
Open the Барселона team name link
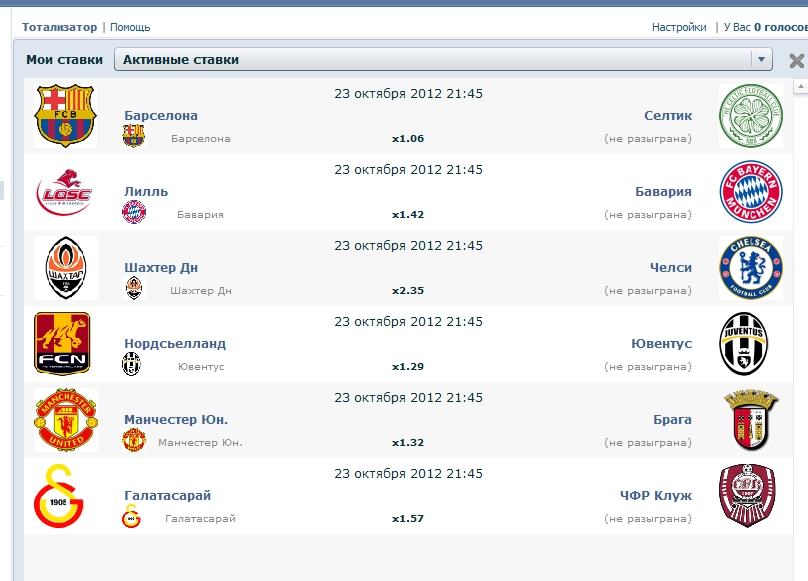pos(161,116)
